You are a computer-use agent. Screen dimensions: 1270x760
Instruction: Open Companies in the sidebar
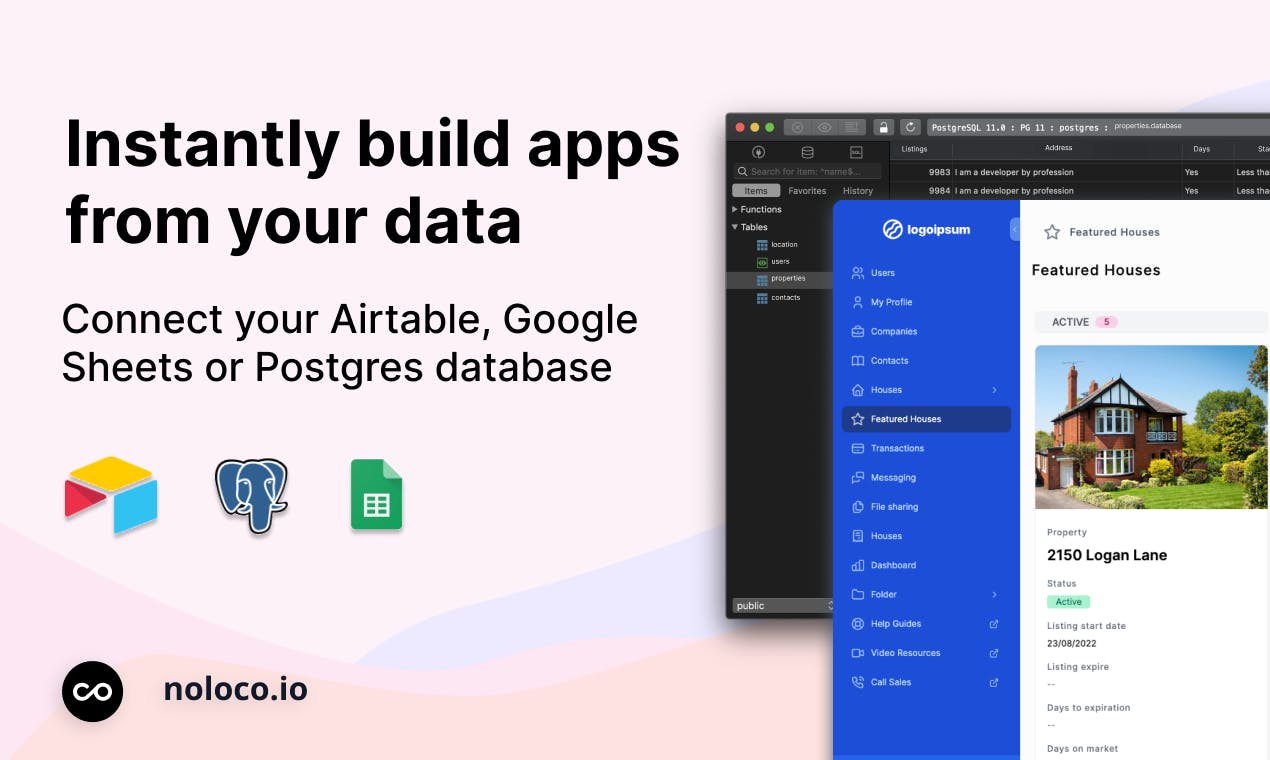(926, 331)
